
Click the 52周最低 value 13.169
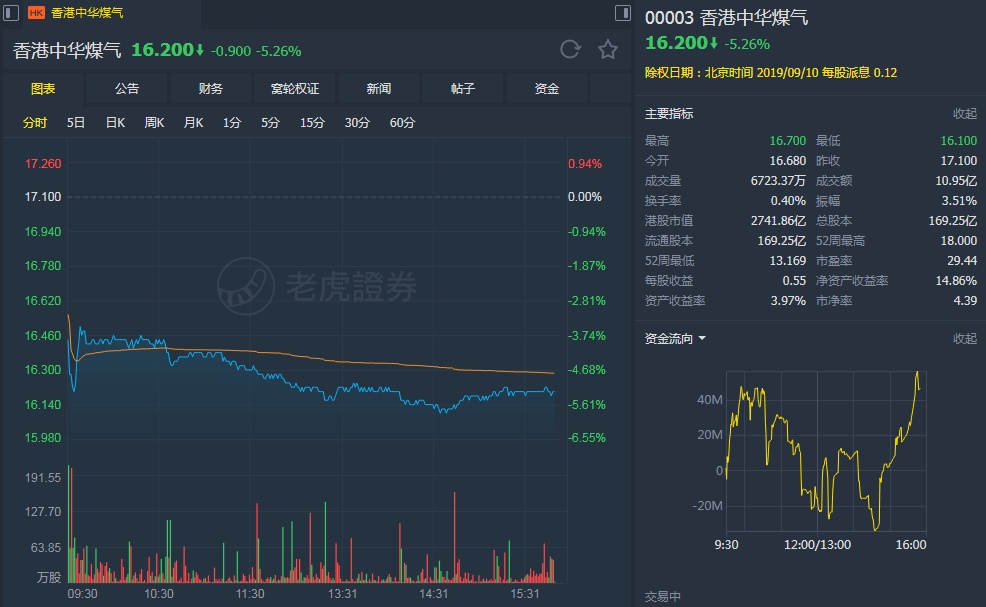(787, 261)
